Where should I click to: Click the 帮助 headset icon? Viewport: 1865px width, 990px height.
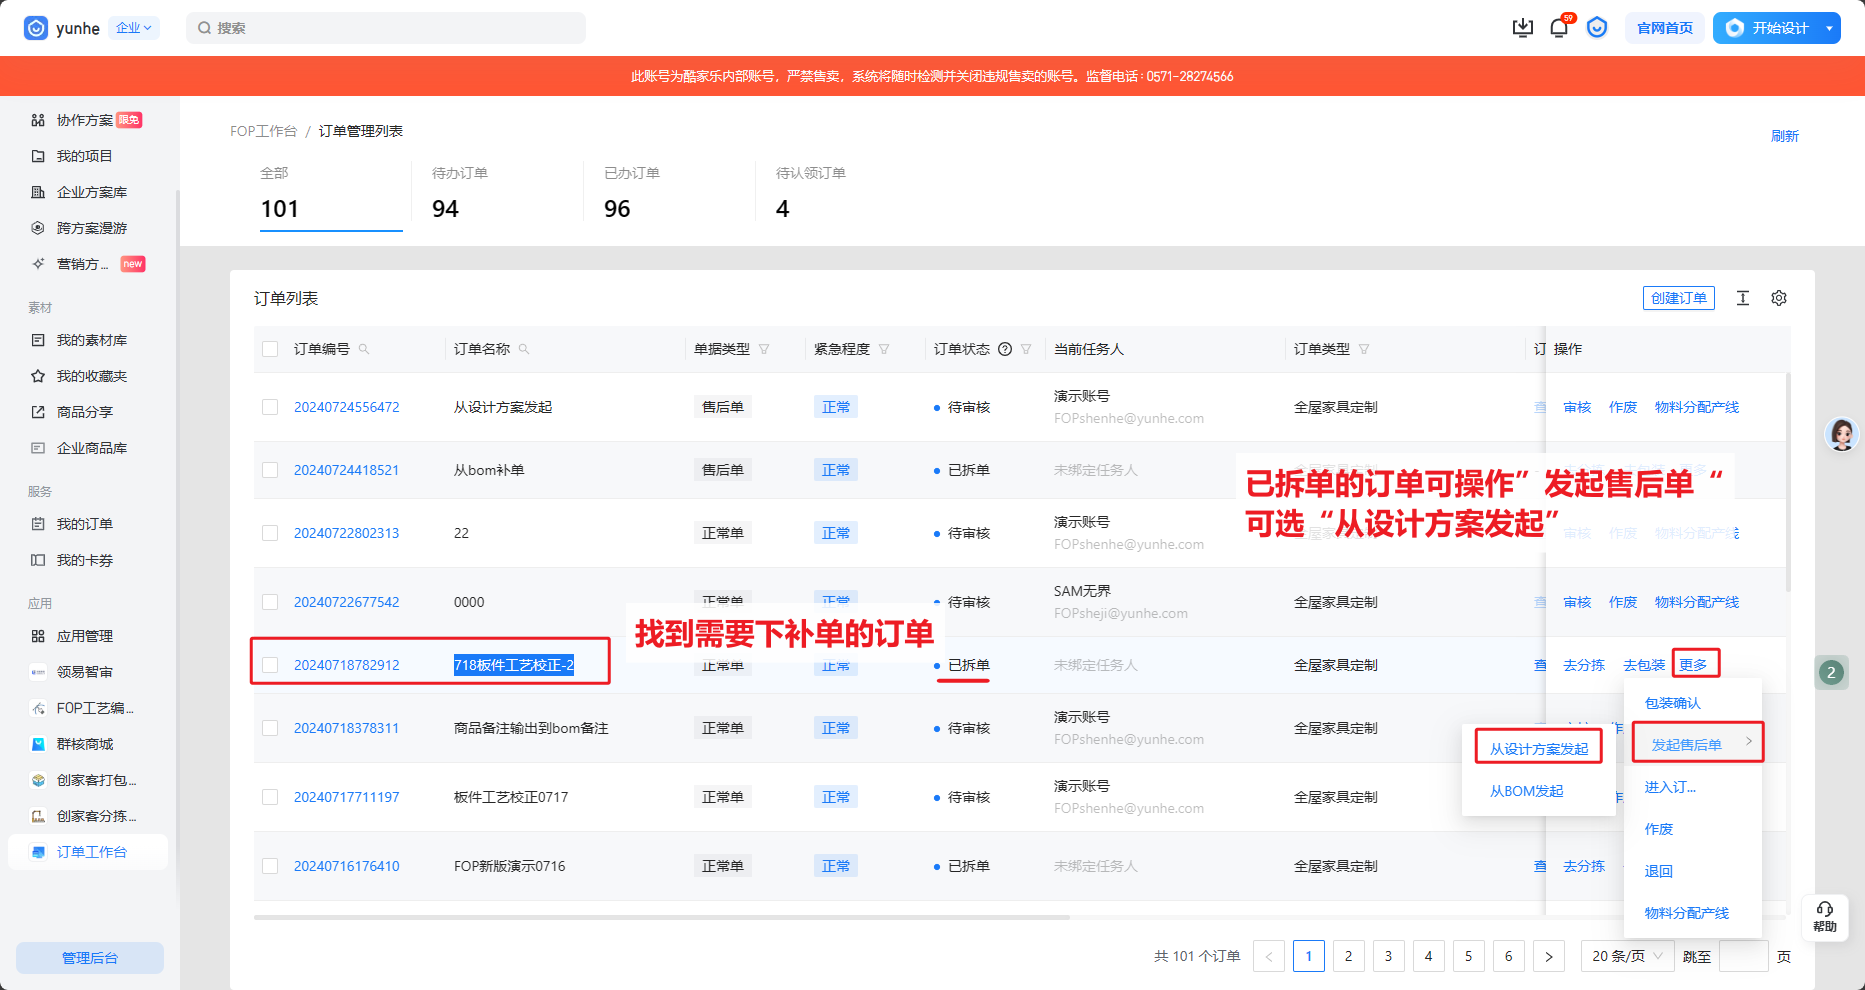point(1825,915)
